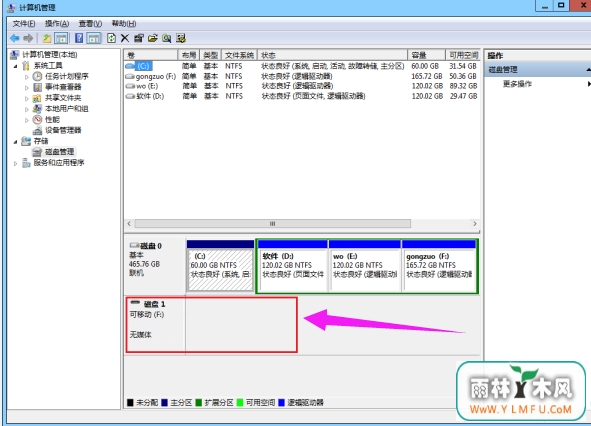Select 磁盘管理 in the storage tree

(x=59, y=152)
